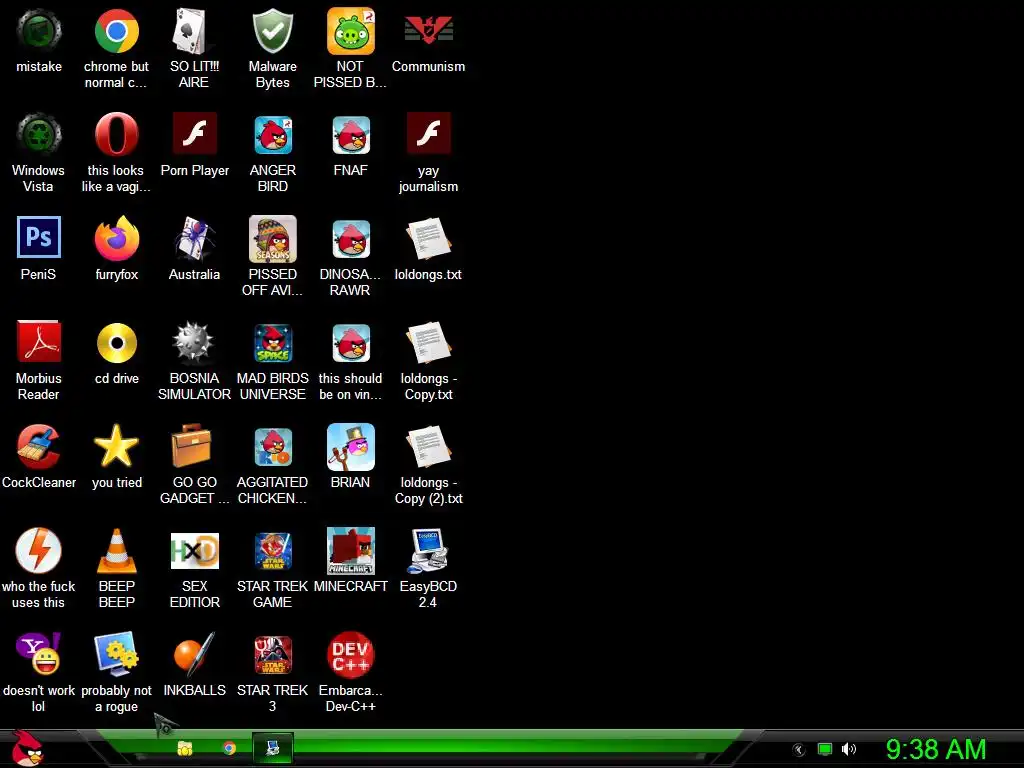Select the 'BRIAN' slingshot bird icon
This screenshot has height=768, width=1024.
[351, 447]
